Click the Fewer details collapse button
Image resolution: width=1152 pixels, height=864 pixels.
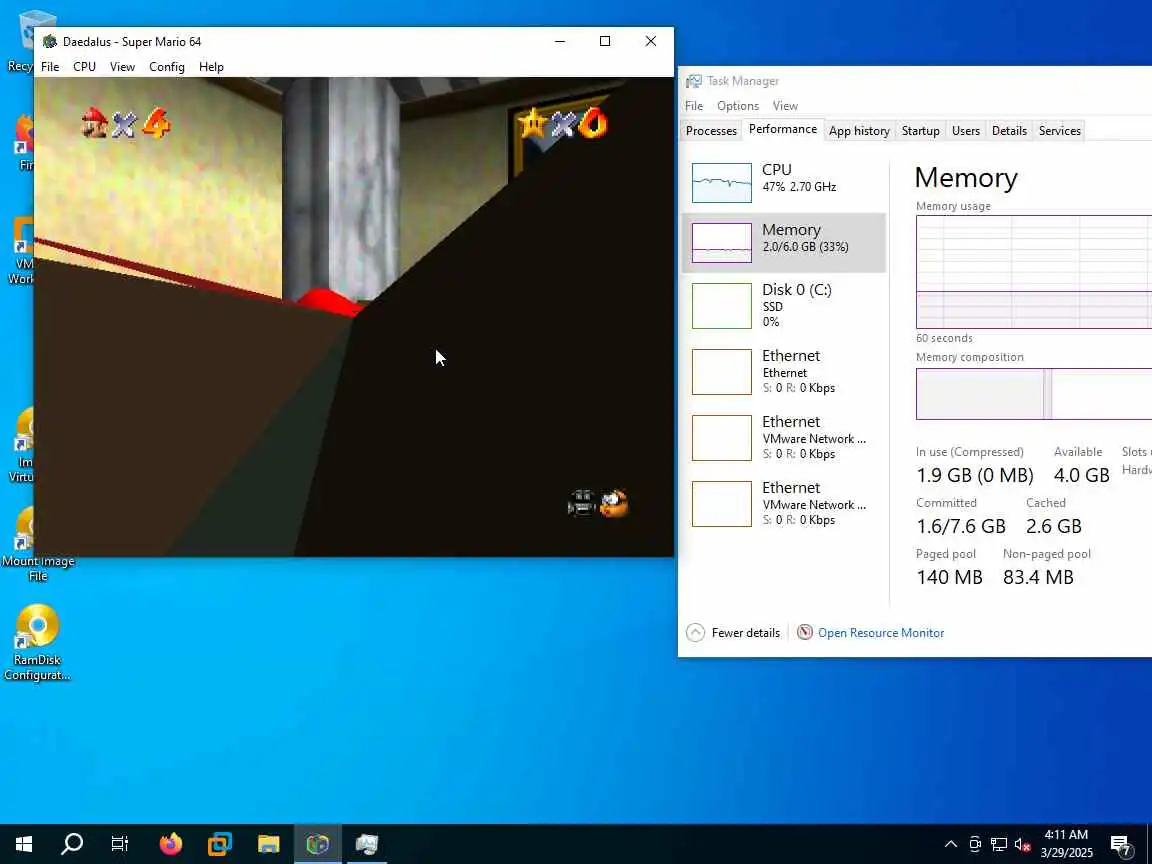733,633
